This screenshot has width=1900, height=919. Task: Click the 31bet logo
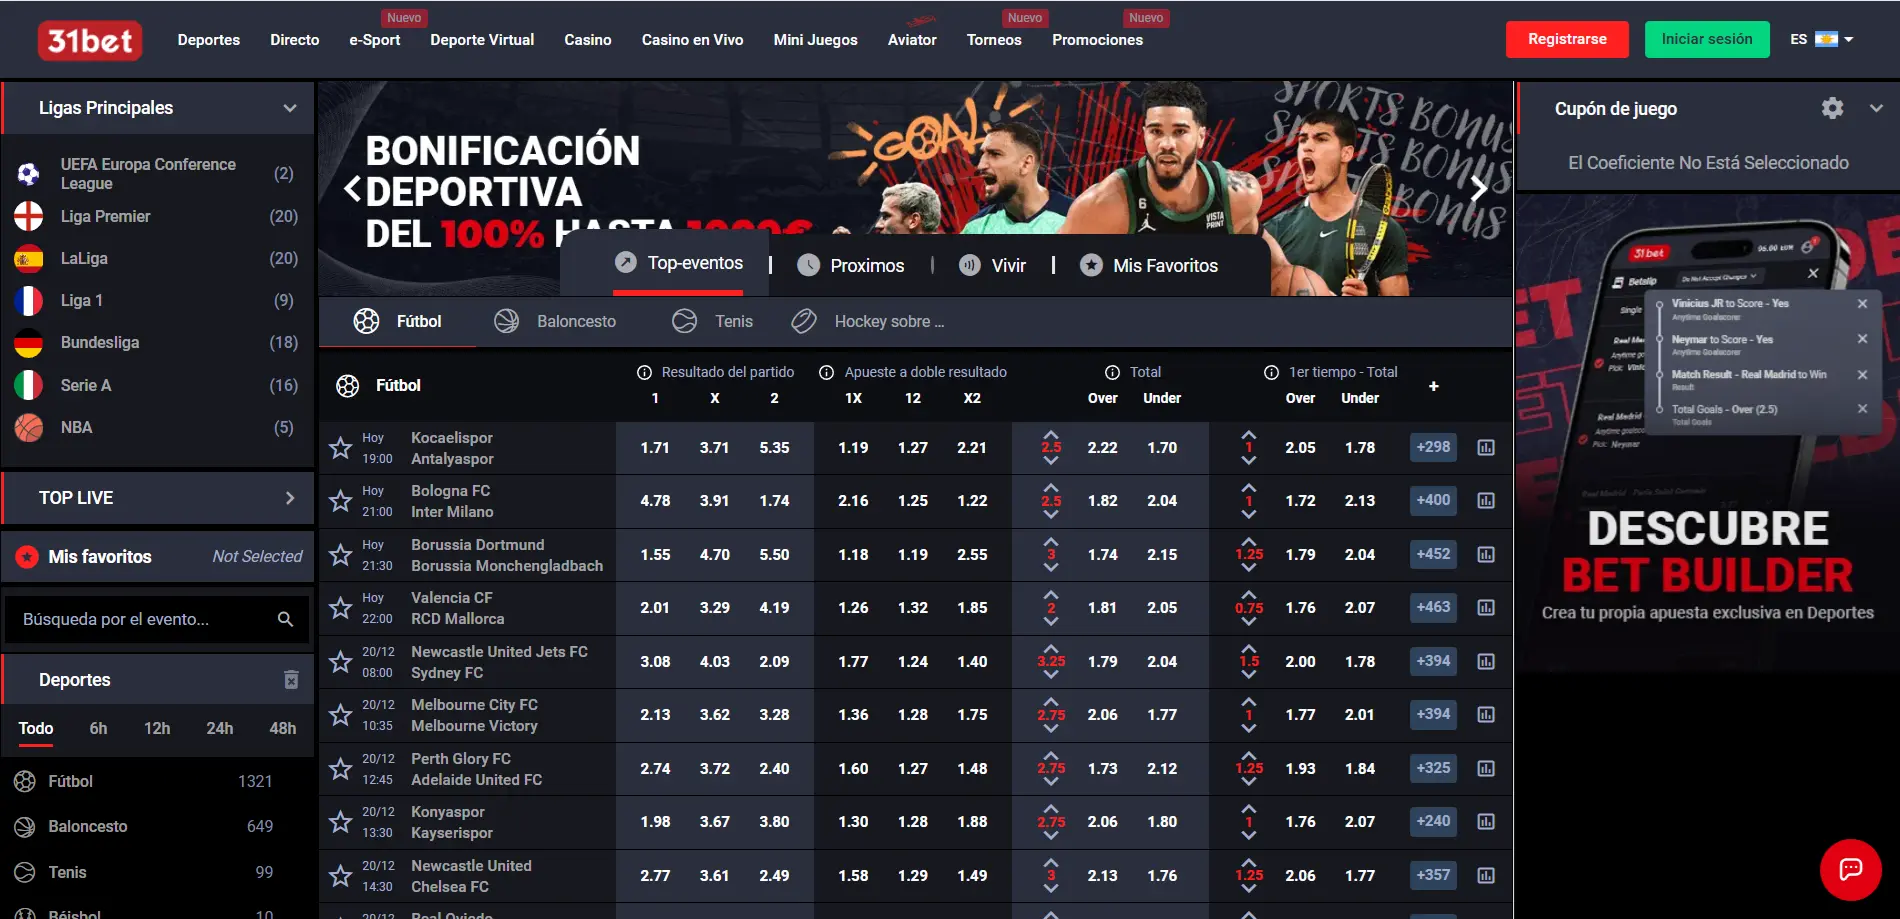pyautogui.click(x=90, y=40)
